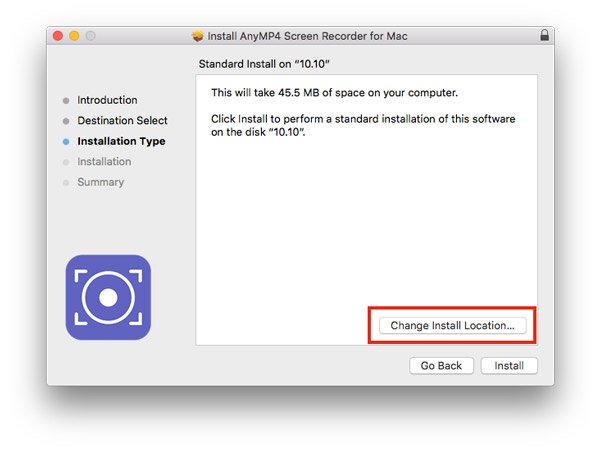The image size is (600, 451).
Task: Click the Install button
Action: pyautogui.click(x=509, y=366)
